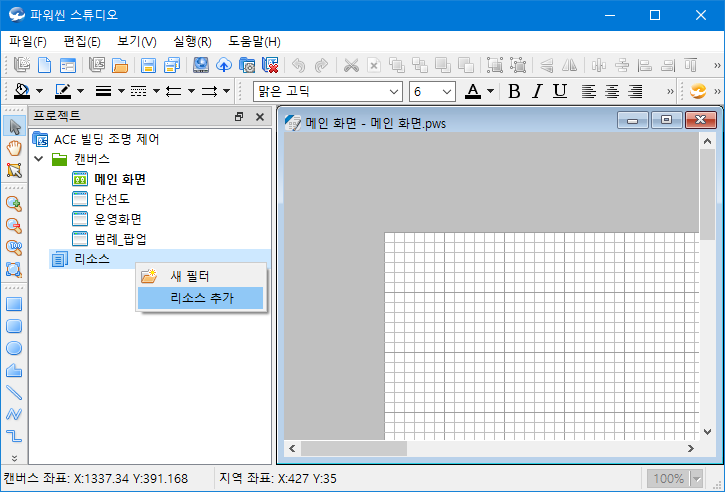Image resolution: width=725 pixels, height=492 pixels.
Task: Toggle bold text formatting
Action: point(515,91)
